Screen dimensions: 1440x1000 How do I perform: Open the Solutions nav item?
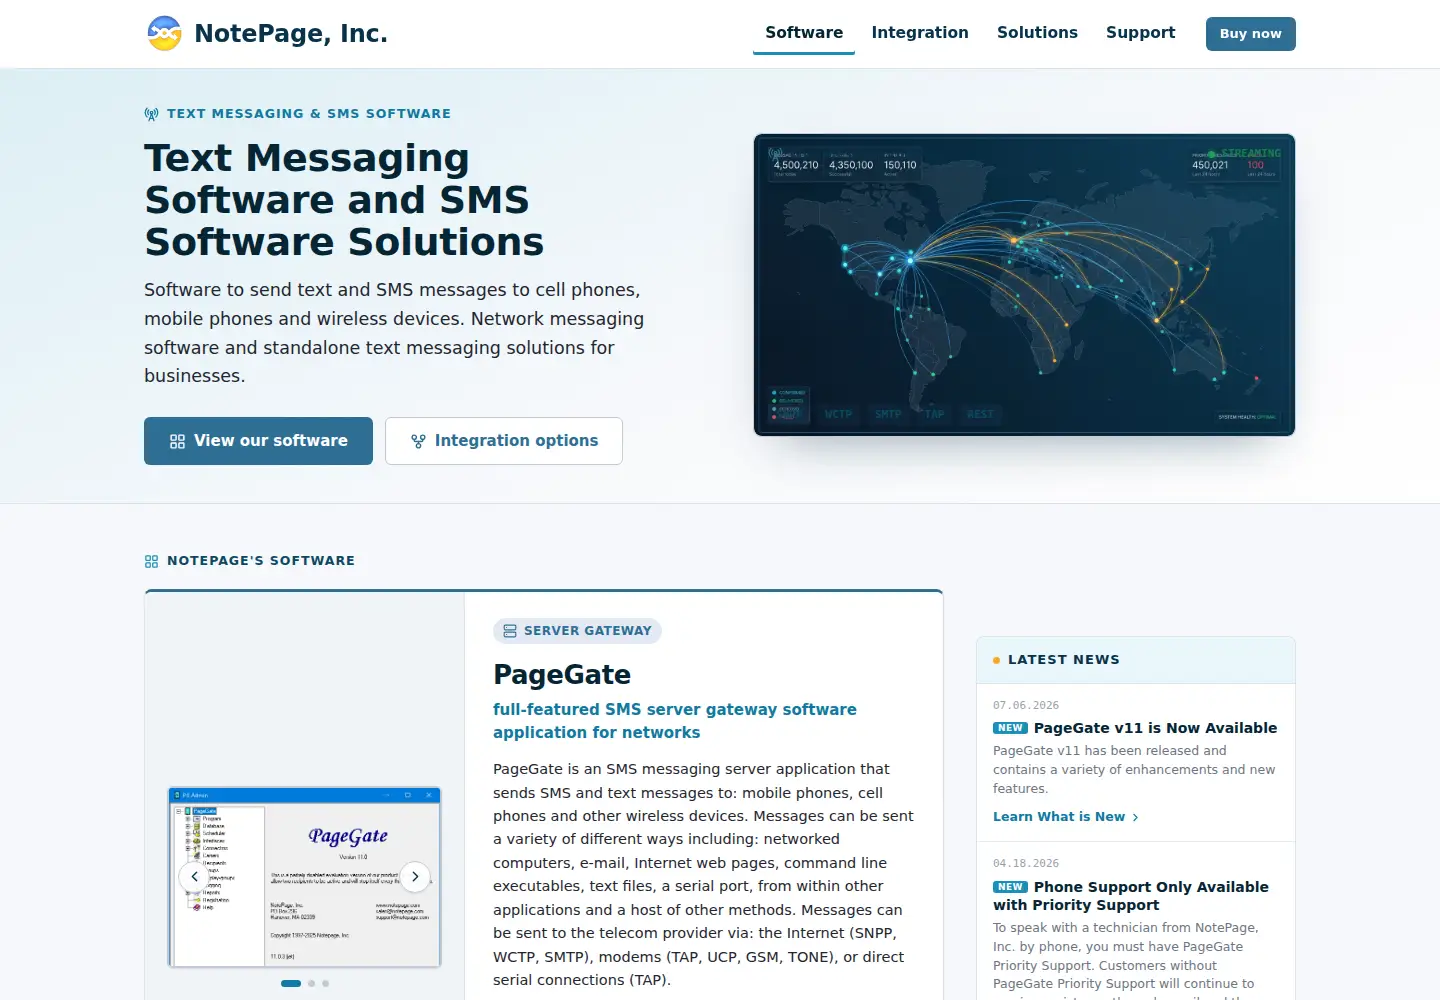pos(1037,33)
